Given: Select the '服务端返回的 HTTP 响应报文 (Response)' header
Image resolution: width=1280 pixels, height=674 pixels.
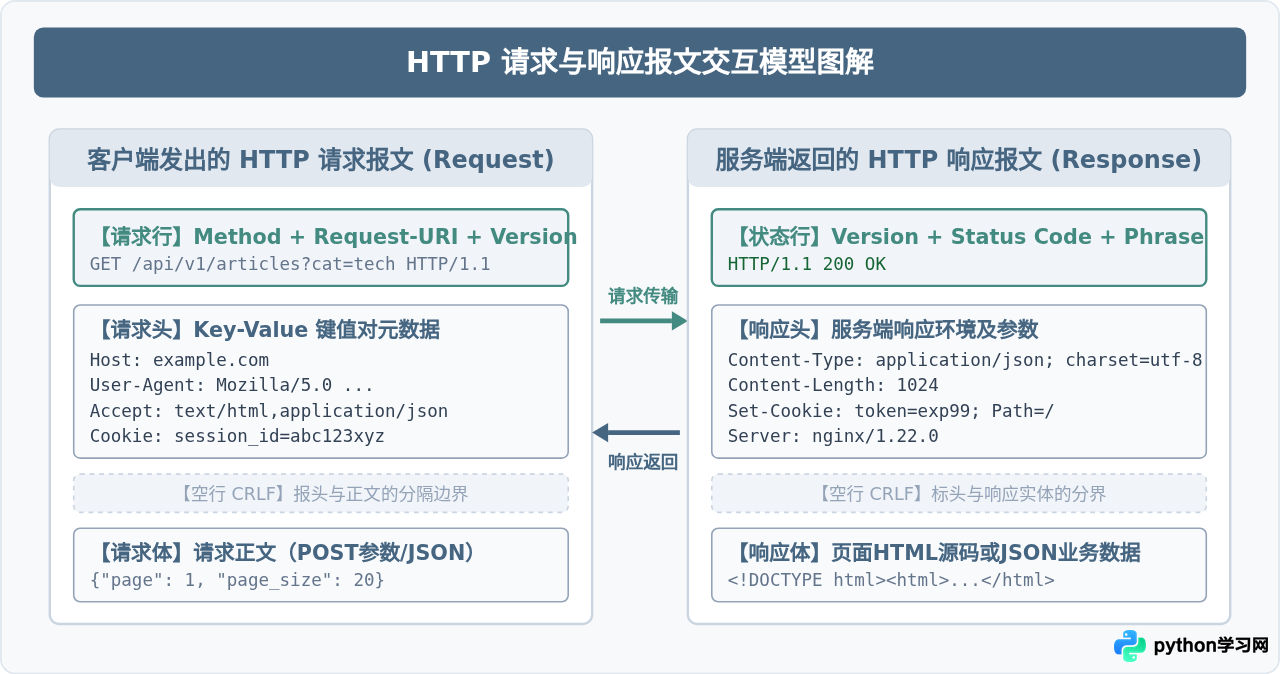Looking at the screenshot, I should click(959, 159).
